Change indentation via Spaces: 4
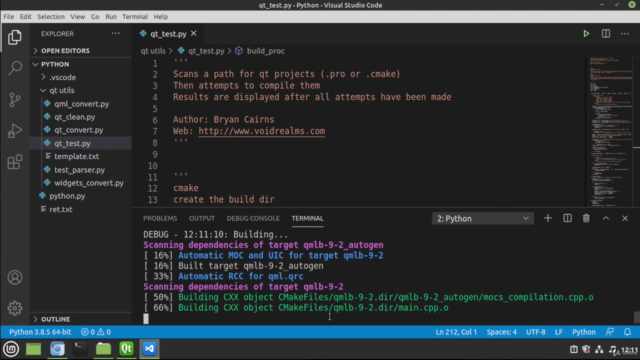 pyautogui.click(x=501, y=332)
